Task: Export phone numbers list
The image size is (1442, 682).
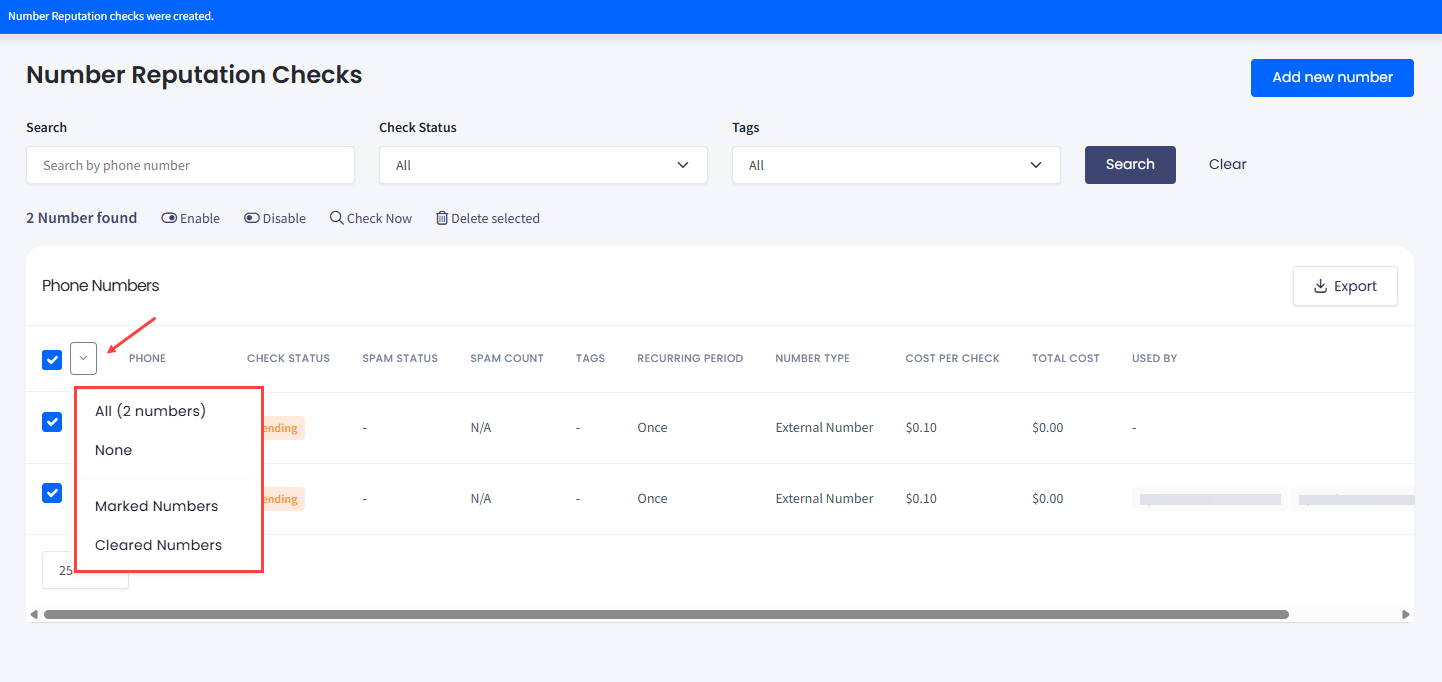Action: point(1345,286)
